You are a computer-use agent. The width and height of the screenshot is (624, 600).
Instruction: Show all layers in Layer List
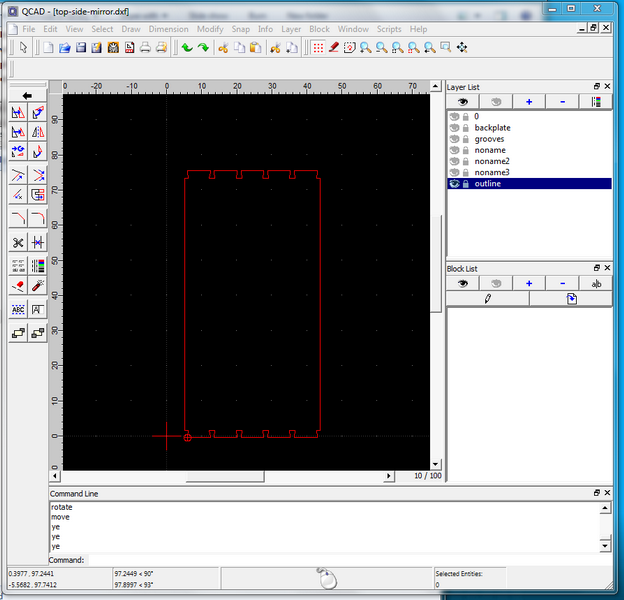[x=462, y=102]
